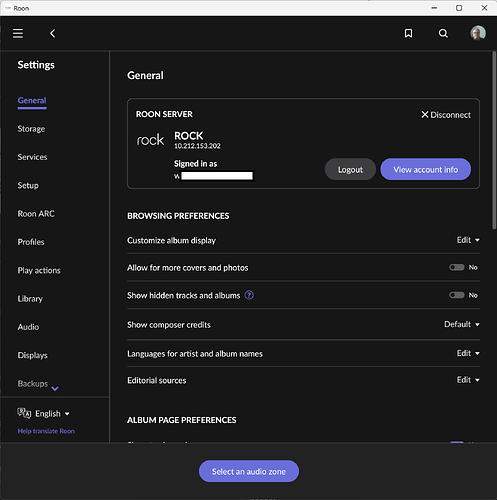Follow the Help translate Roon link
The image size is (497, 500).
pyautogui.click(x=46, y=431)
